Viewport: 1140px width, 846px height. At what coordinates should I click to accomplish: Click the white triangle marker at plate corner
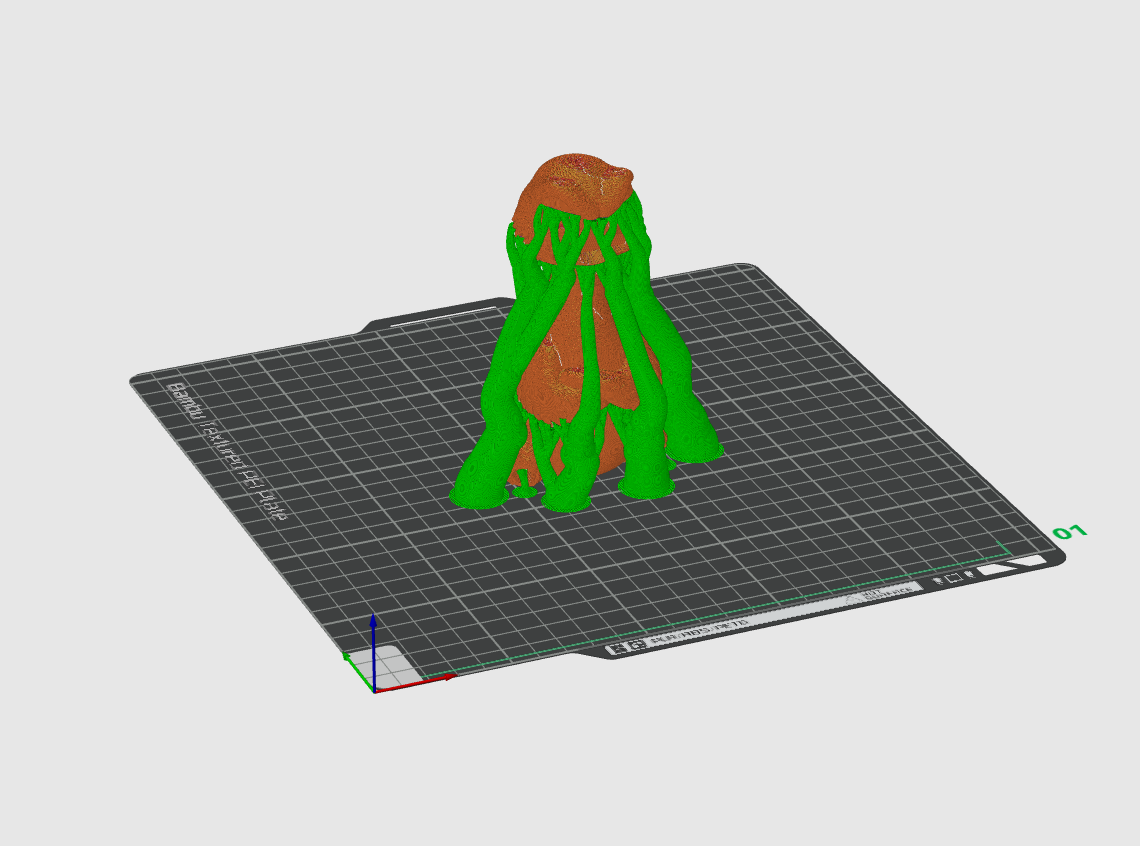click(x=995, y=569)
